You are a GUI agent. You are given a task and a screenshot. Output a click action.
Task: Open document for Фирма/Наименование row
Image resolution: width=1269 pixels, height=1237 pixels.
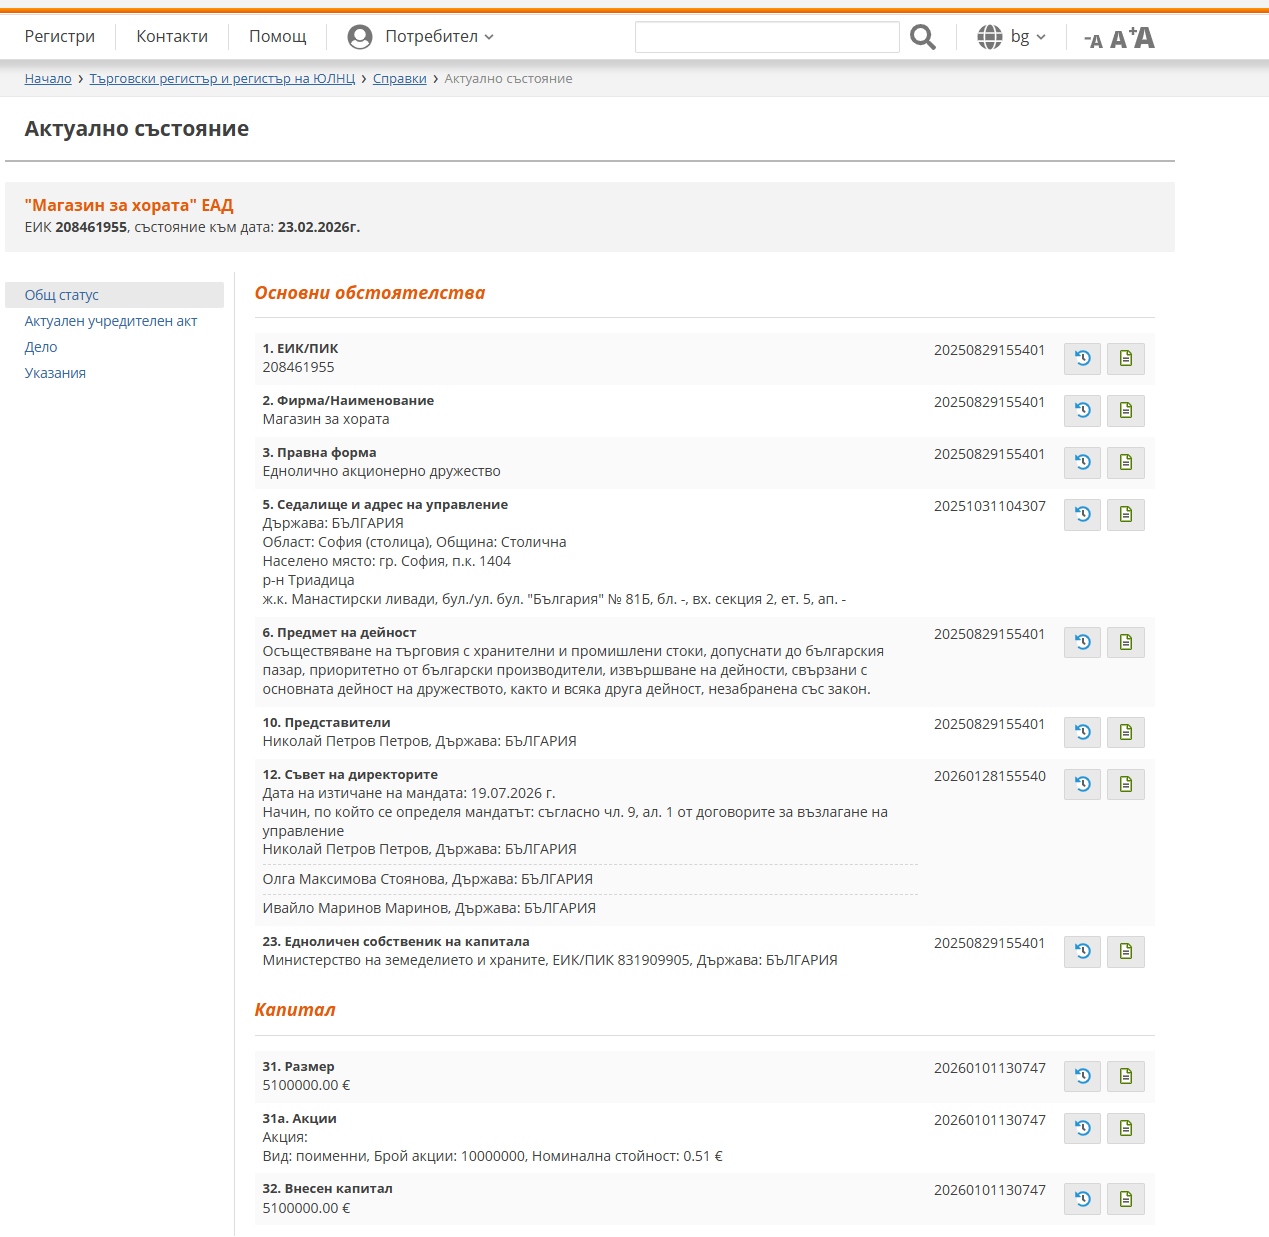1126,411
